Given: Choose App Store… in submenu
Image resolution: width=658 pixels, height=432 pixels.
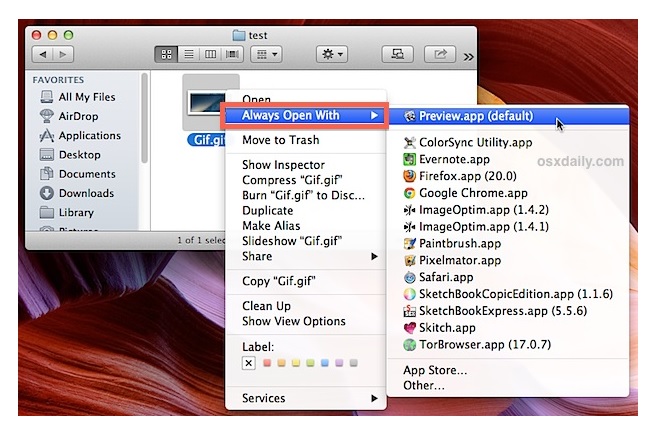Looking at the screenshot, I should point(508,370).
